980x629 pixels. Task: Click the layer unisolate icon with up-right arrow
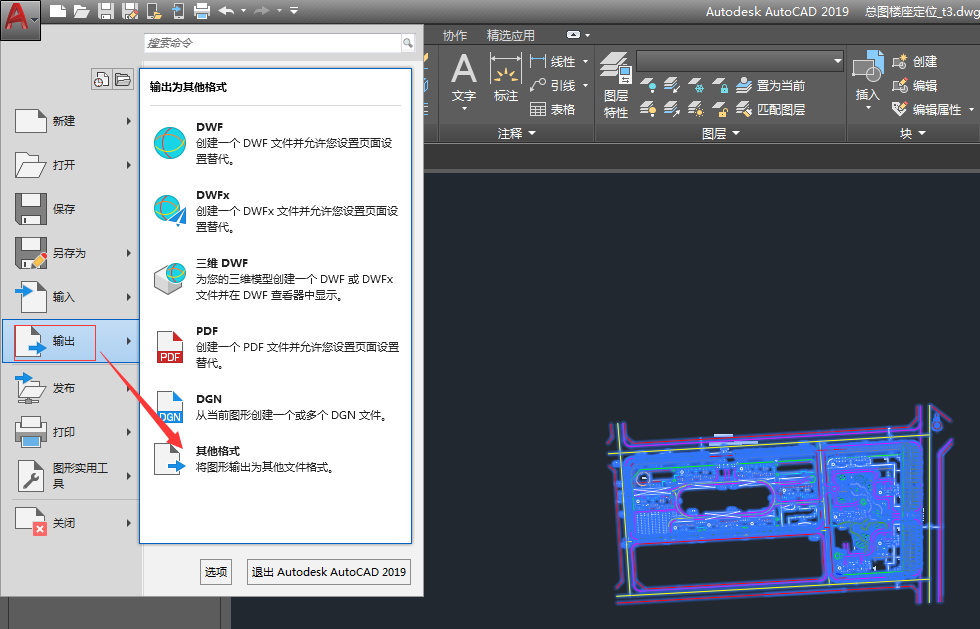pyautogui.click(x=672, y=109)
